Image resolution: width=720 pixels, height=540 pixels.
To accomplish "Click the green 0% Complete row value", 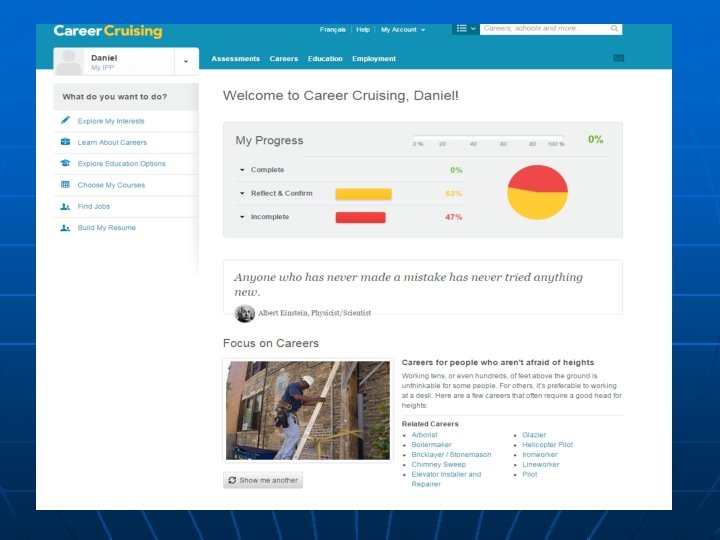I will 456,170.
